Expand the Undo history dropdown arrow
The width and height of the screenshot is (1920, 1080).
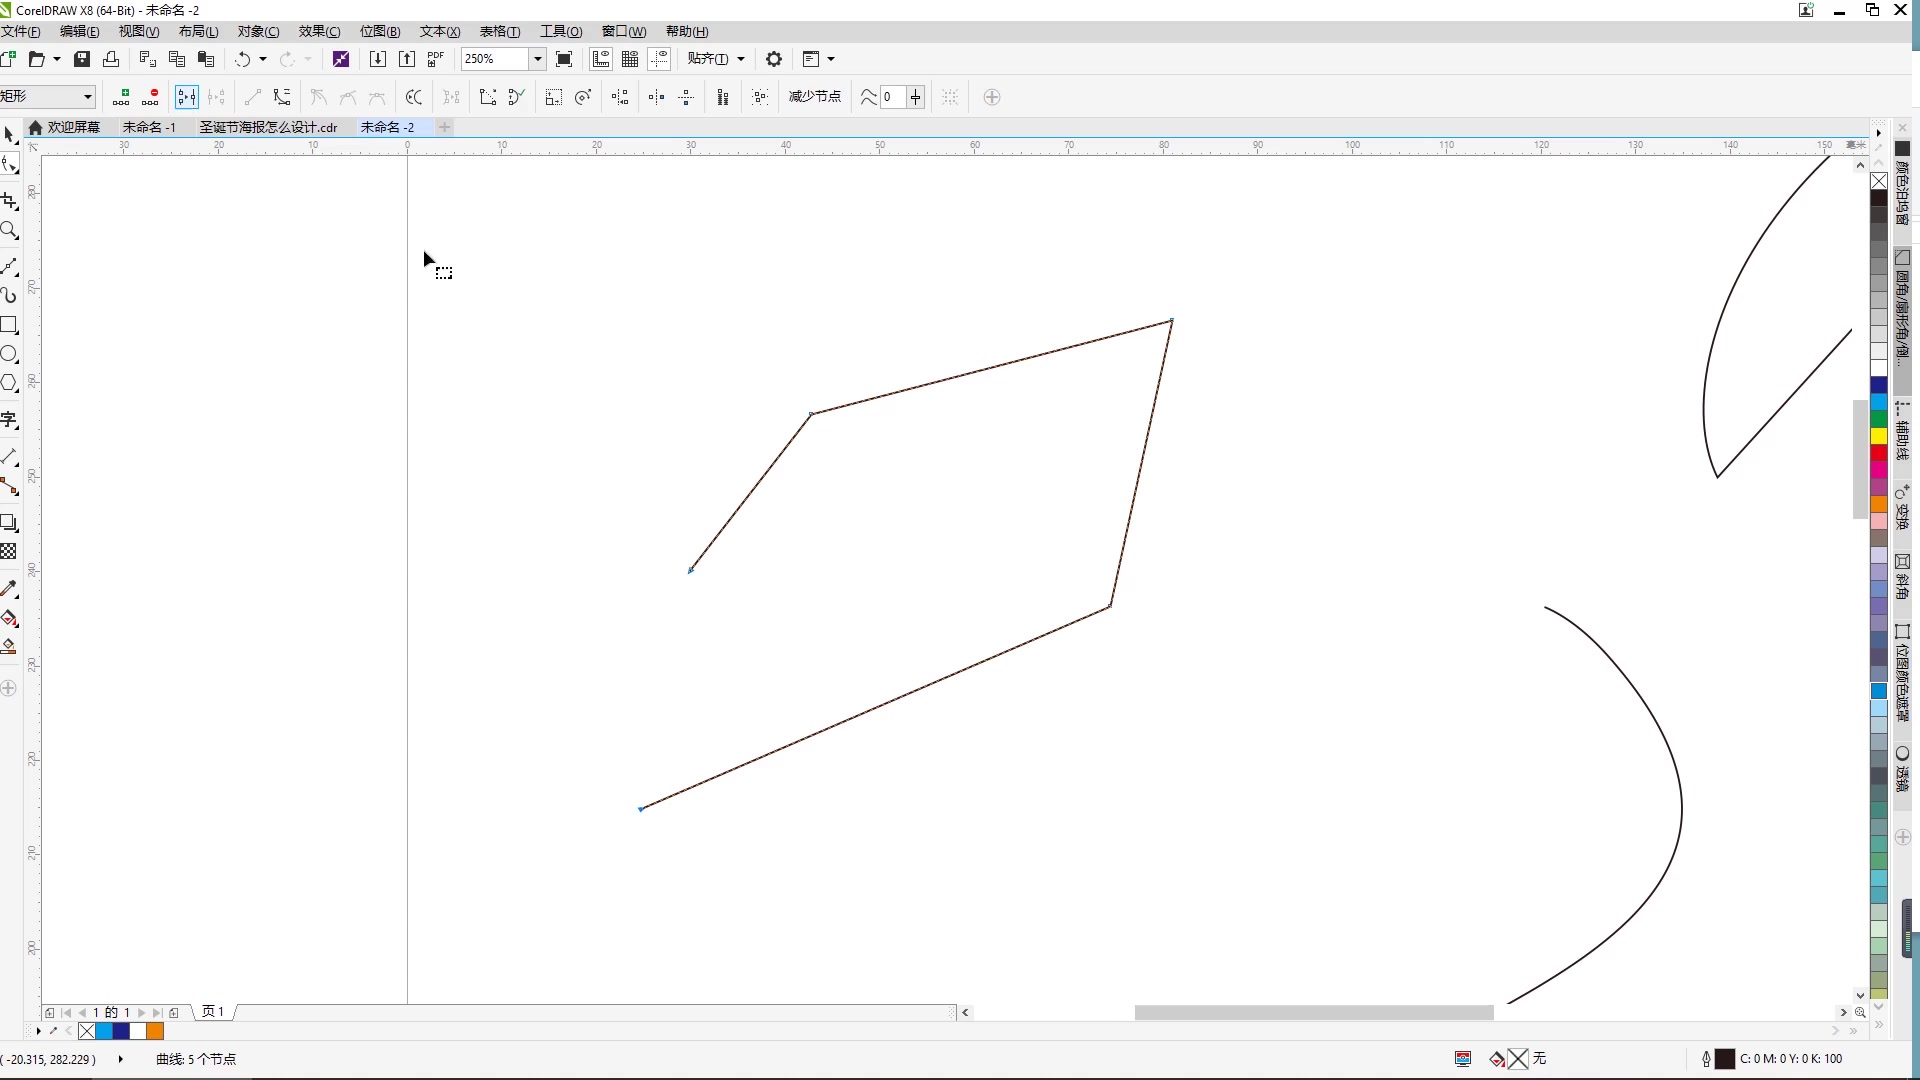(x=263, y=59)
